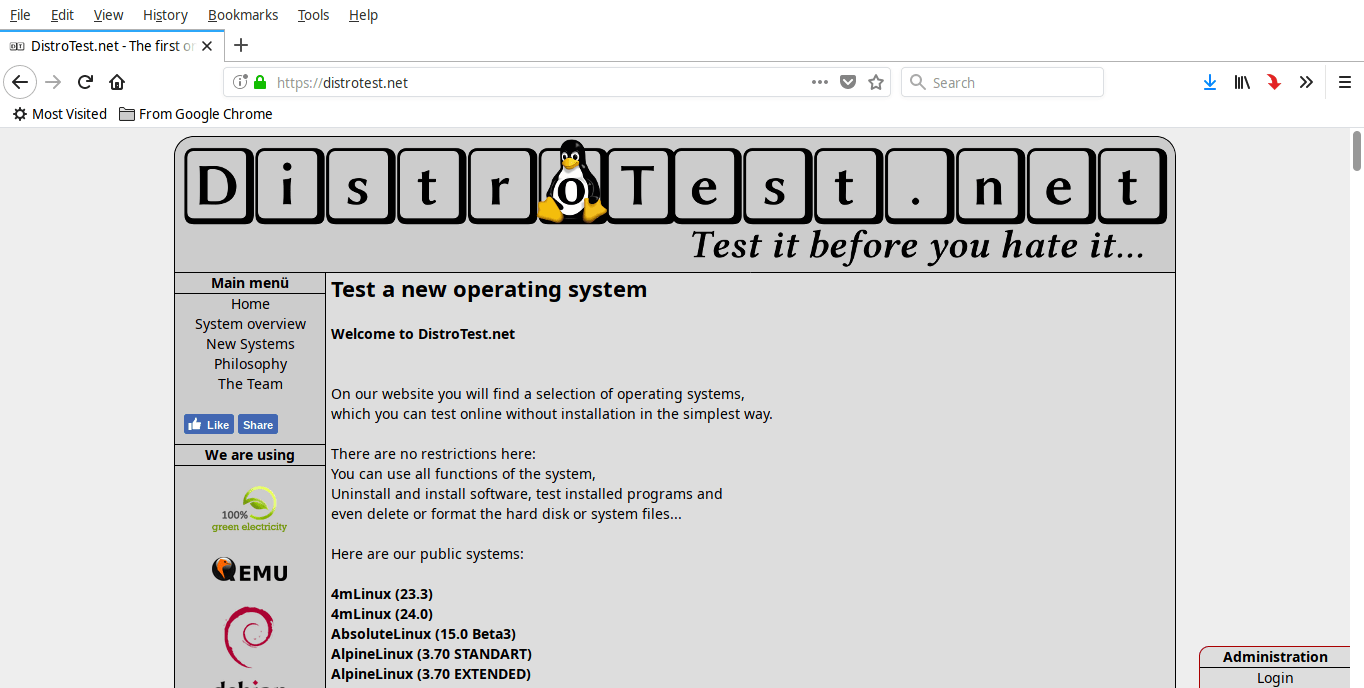1364x688 pixels.
Task: View downloads with the down-arrow icon
Action: pyautogui.click(x=1210, y=82)
